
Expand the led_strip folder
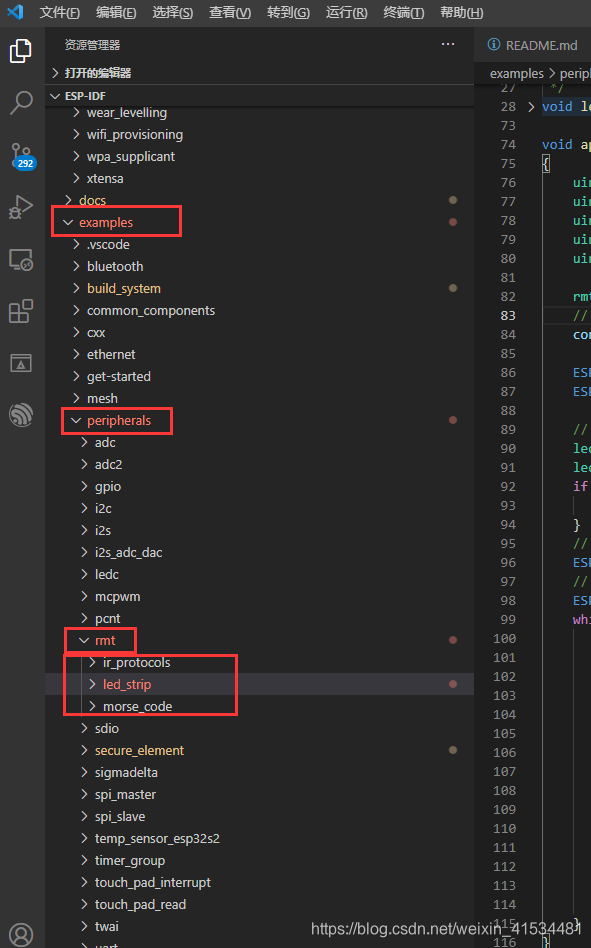pyautogui.click(x=260, y=684)
